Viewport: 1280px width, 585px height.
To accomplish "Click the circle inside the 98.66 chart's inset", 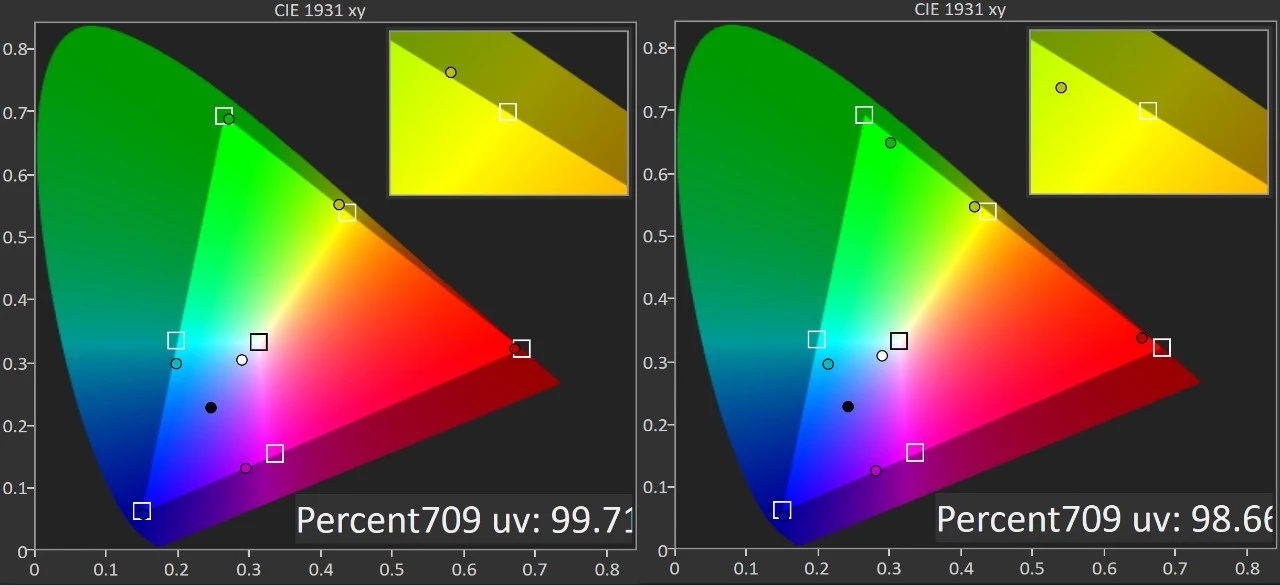I will (1061, 88).
